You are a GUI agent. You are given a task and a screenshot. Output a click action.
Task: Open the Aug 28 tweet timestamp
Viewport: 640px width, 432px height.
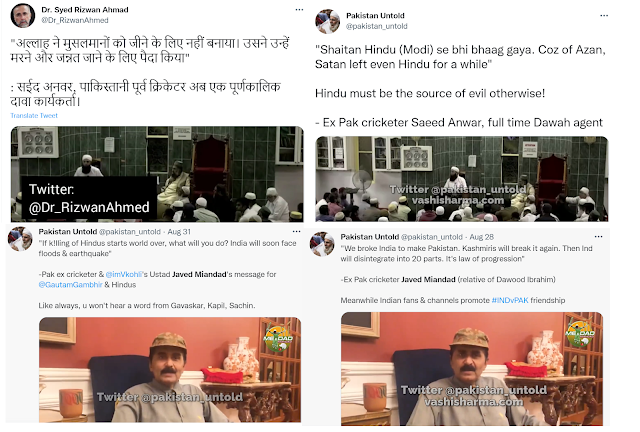(x=481, y=237)
